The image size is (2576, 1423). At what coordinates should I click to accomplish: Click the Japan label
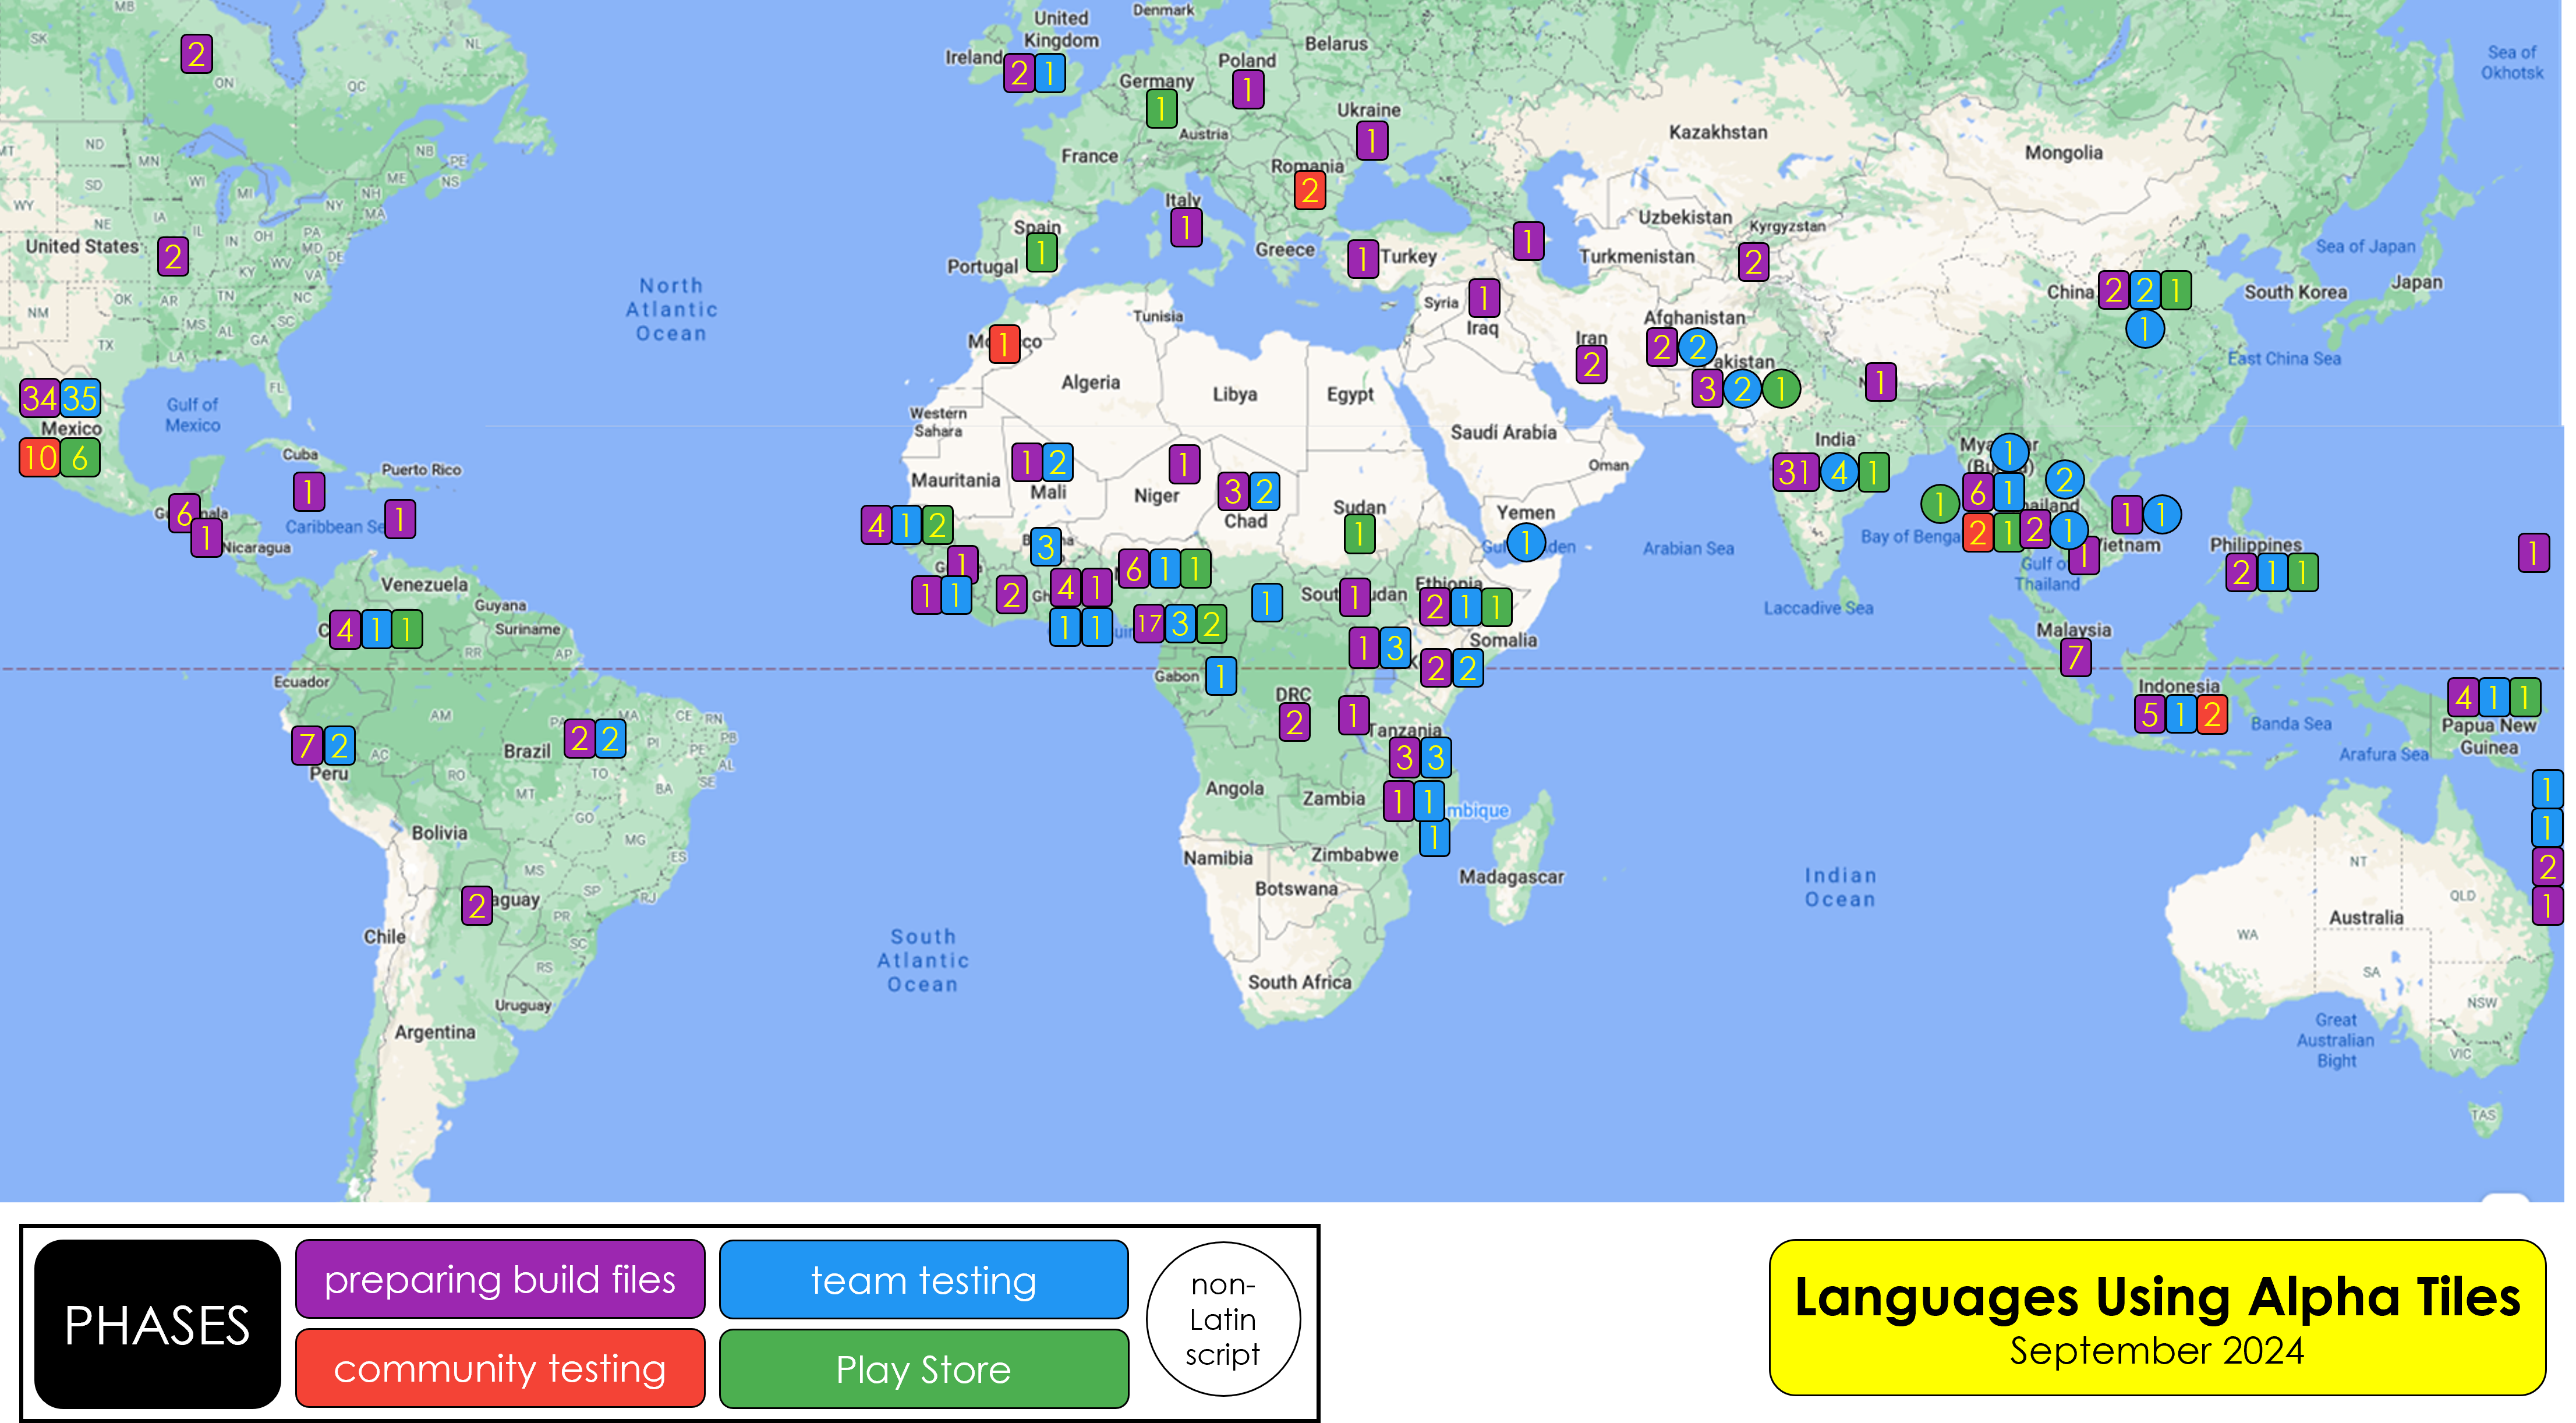[2416, 282]
